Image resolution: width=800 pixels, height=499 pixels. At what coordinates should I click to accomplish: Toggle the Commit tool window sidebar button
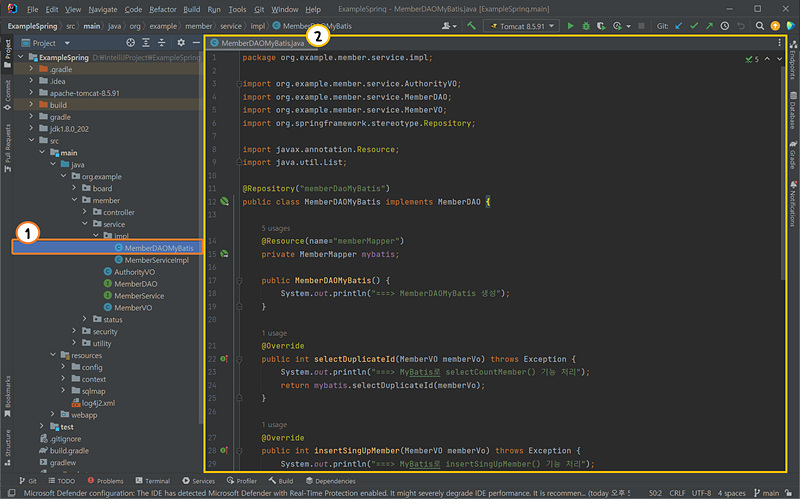pos(7,95)
